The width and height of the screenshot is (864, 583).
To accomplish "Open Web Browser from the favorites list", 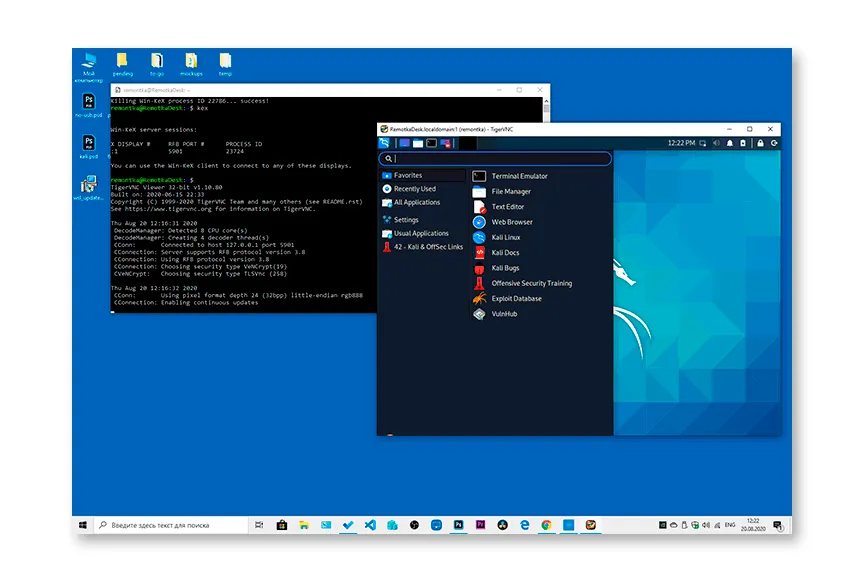I will point(541,222).
